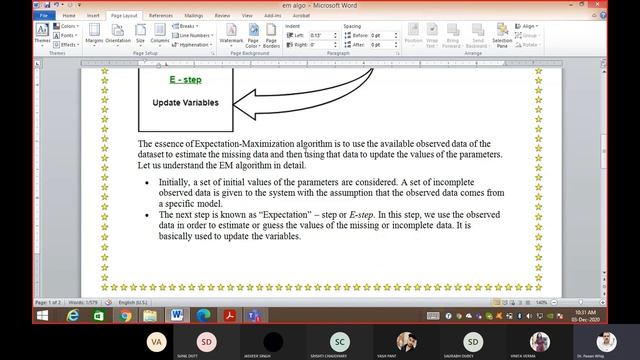
Task: Click the taskbar clock and date
Action: (x=586, y=316)
